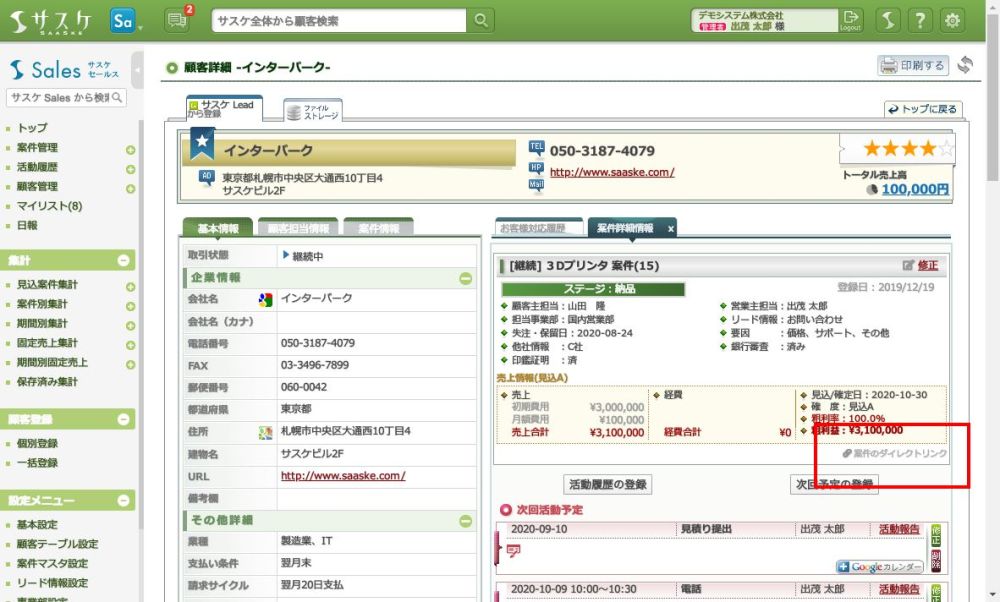Viewport: 1000px width, 602px height.
Task: Switch to the 顧客担当情報 tab
Action: pos(298,228)
